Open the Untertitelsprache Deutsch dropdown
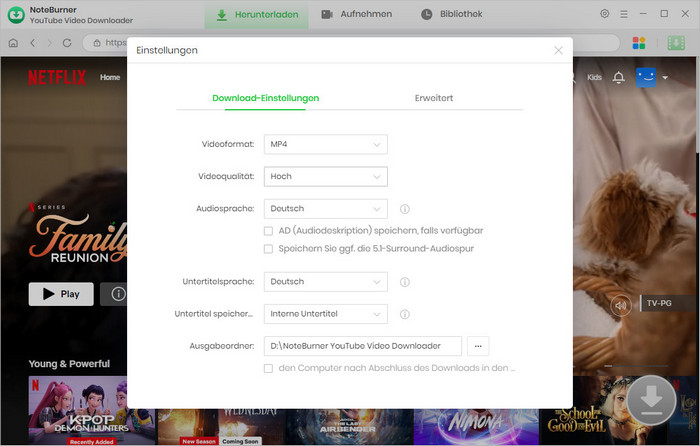The image size is (700, 446). tap(325, 282)
